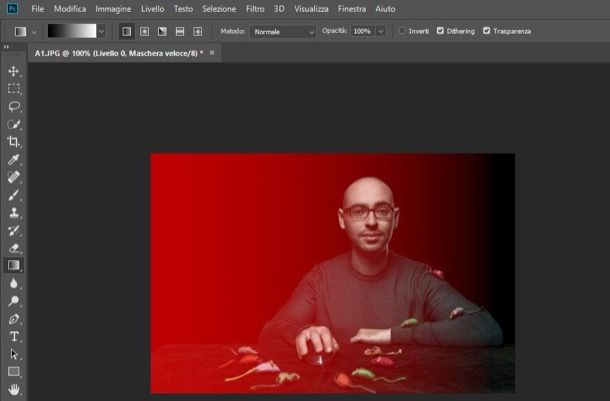Open the File menu
This screenshot has height=401, width=610.
pyautogui.click(x=38, y=9)
